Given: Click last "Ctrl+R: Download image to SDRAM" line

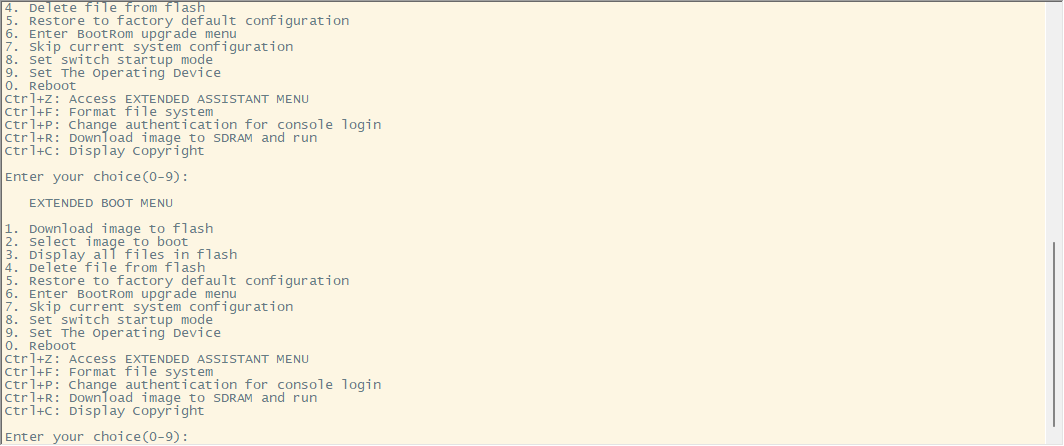Looking at the screenshot, I should (160, 398).
